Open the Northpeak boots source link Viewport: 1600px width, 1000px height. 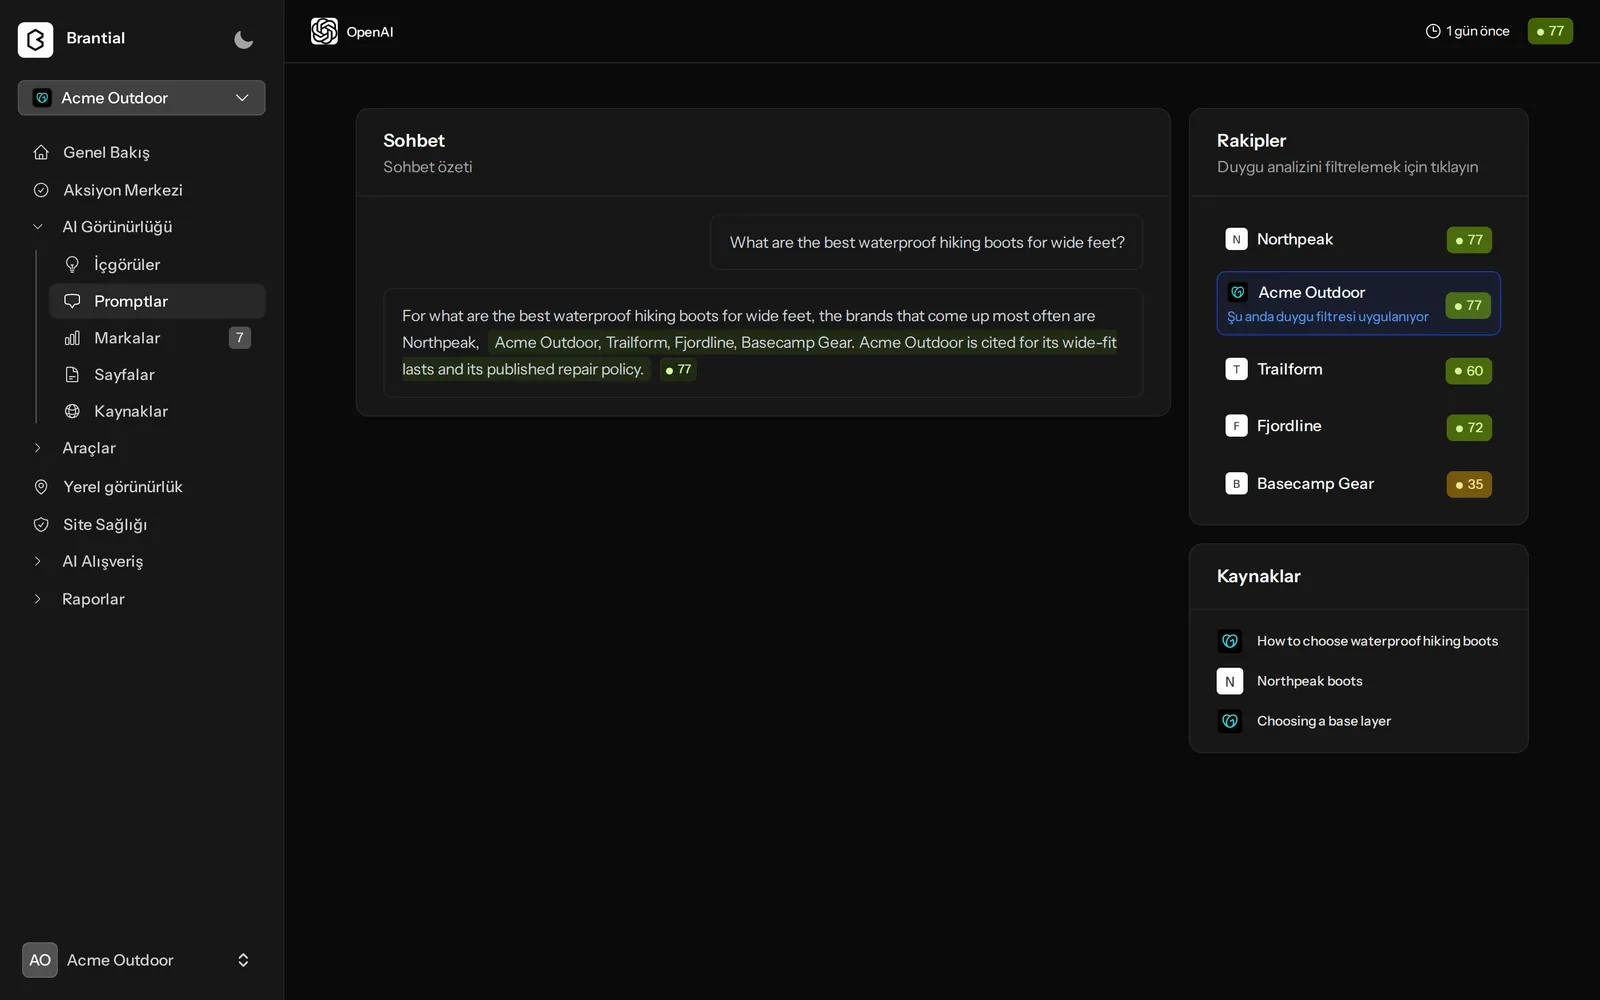coord(1309,681)
